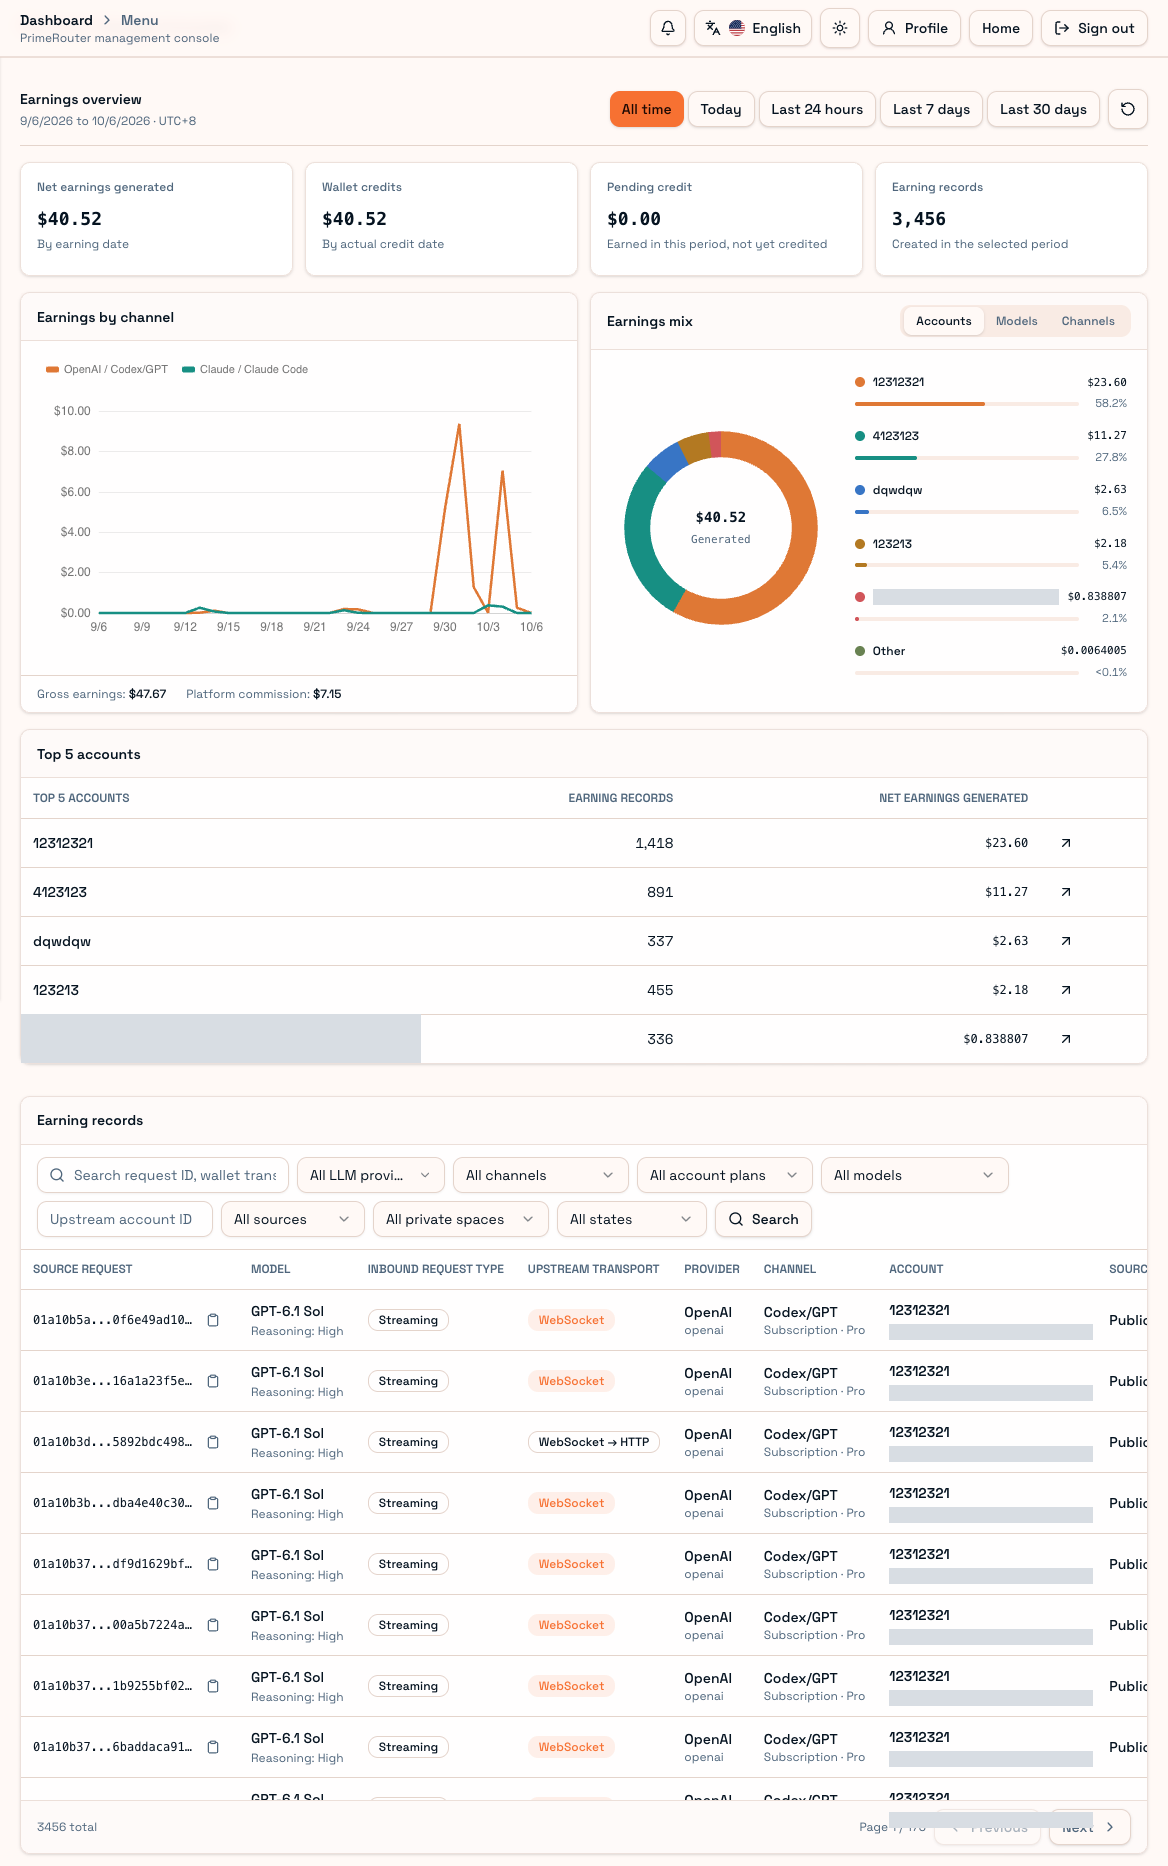Open account dqwdqw details arrow
This screenshot has height=1866, width=1168.
point(1066,941)
